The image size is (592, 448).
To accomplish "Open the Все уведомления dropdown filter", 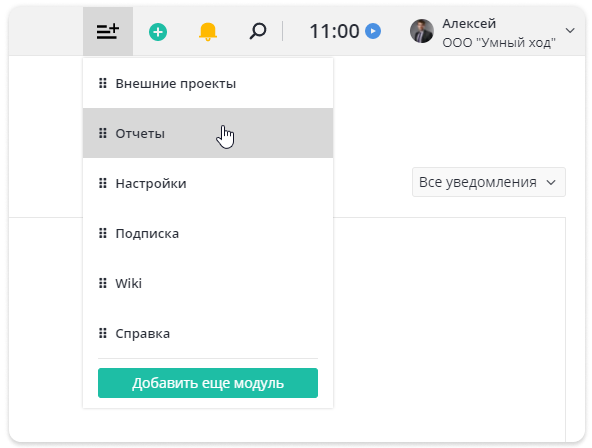I will click(x=489, y=182).
